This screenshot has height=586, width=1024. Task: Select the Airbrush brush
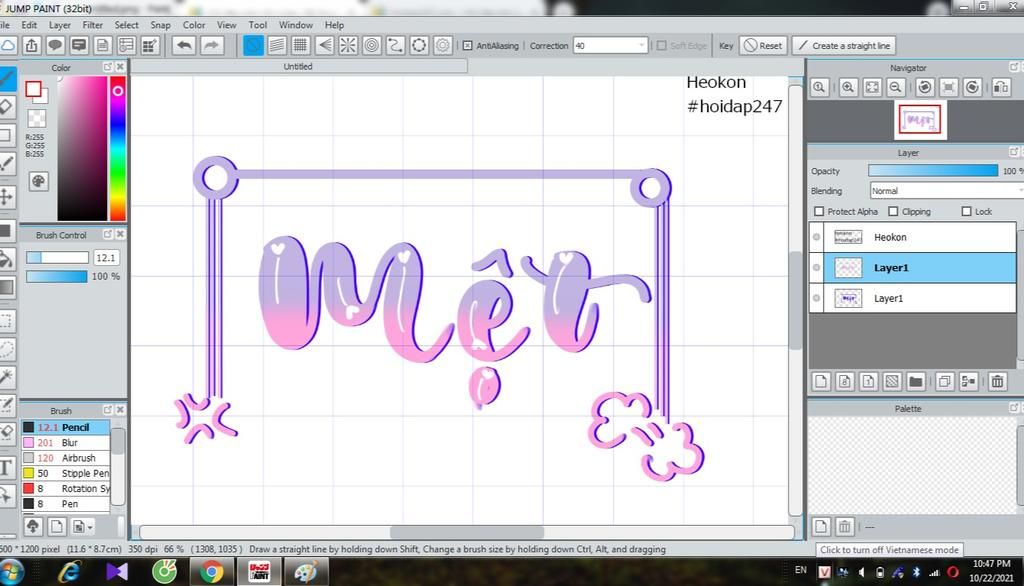pos(65,458)
